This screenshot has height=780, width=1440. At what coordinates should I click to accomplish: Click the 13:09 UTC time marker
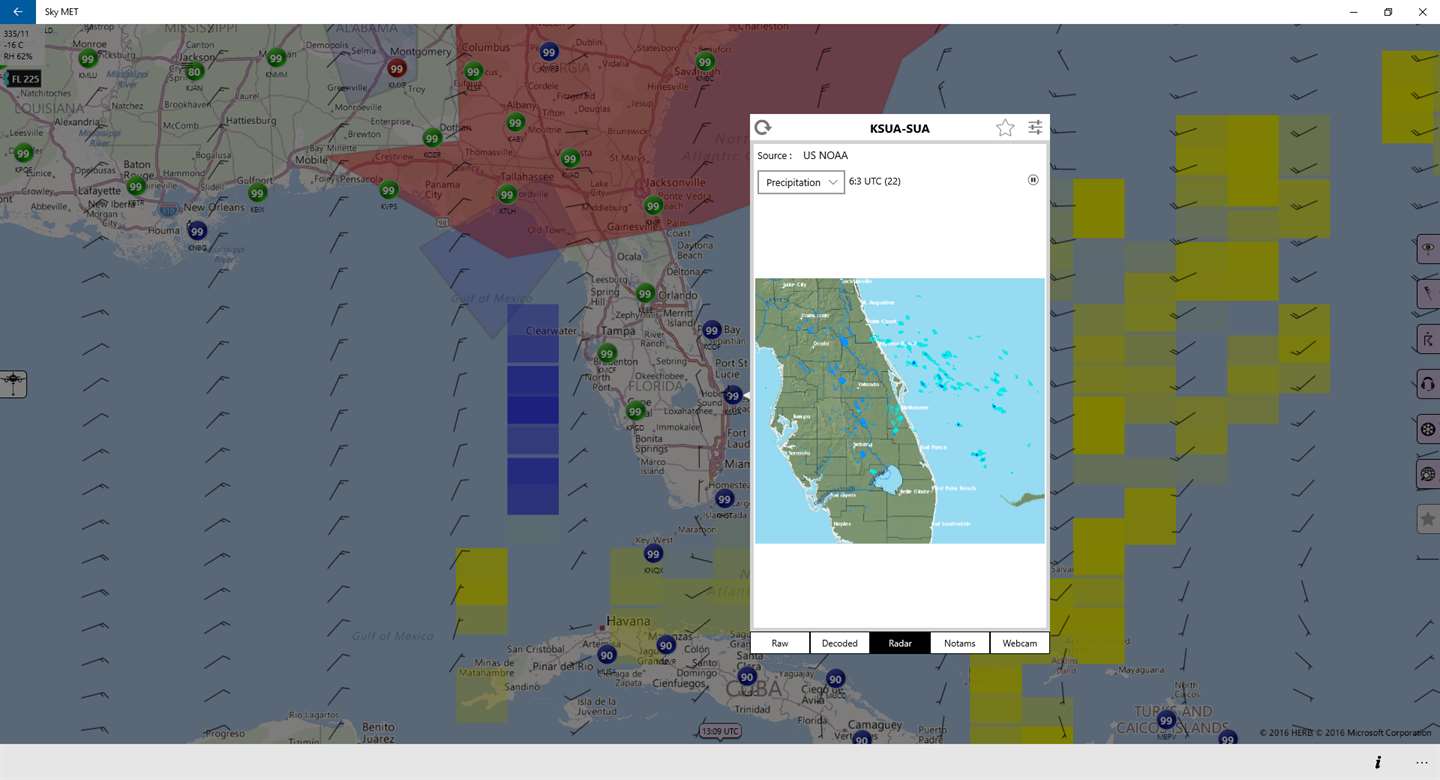[x=720, y=731]
